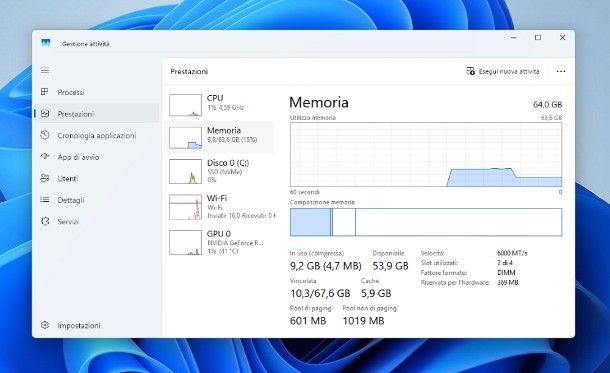
Task: Click the 10,3/67,6 GB Vincolata value
Action: 320,293
